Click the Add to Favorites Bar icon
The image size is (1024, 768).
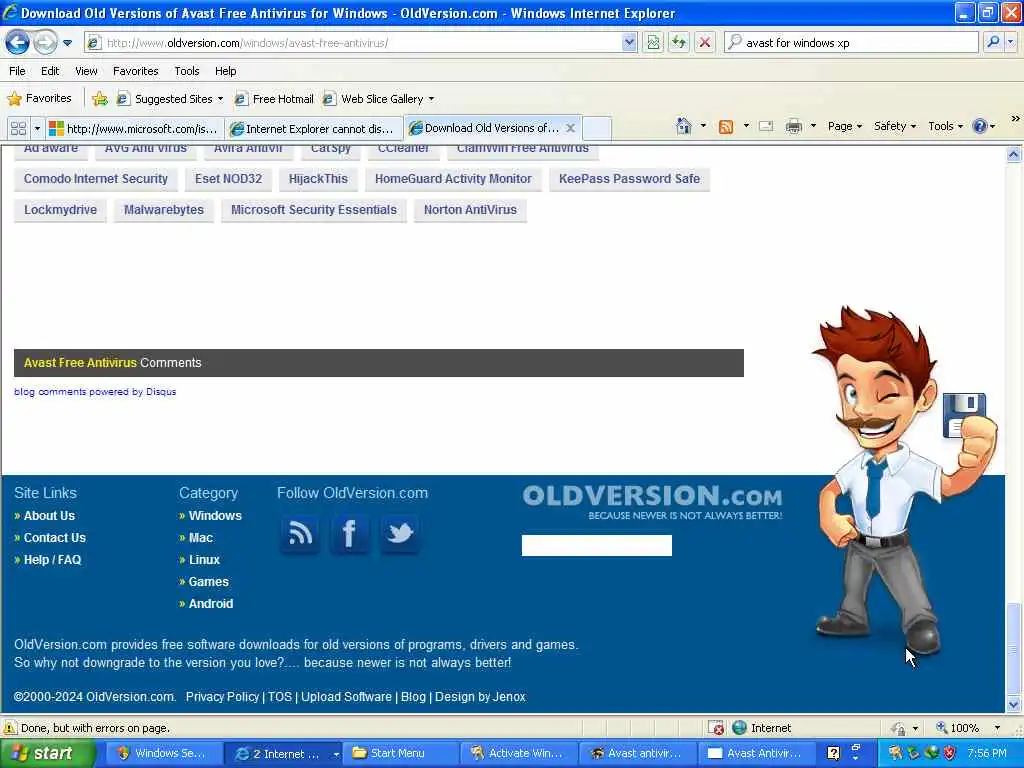click(100, 99)
